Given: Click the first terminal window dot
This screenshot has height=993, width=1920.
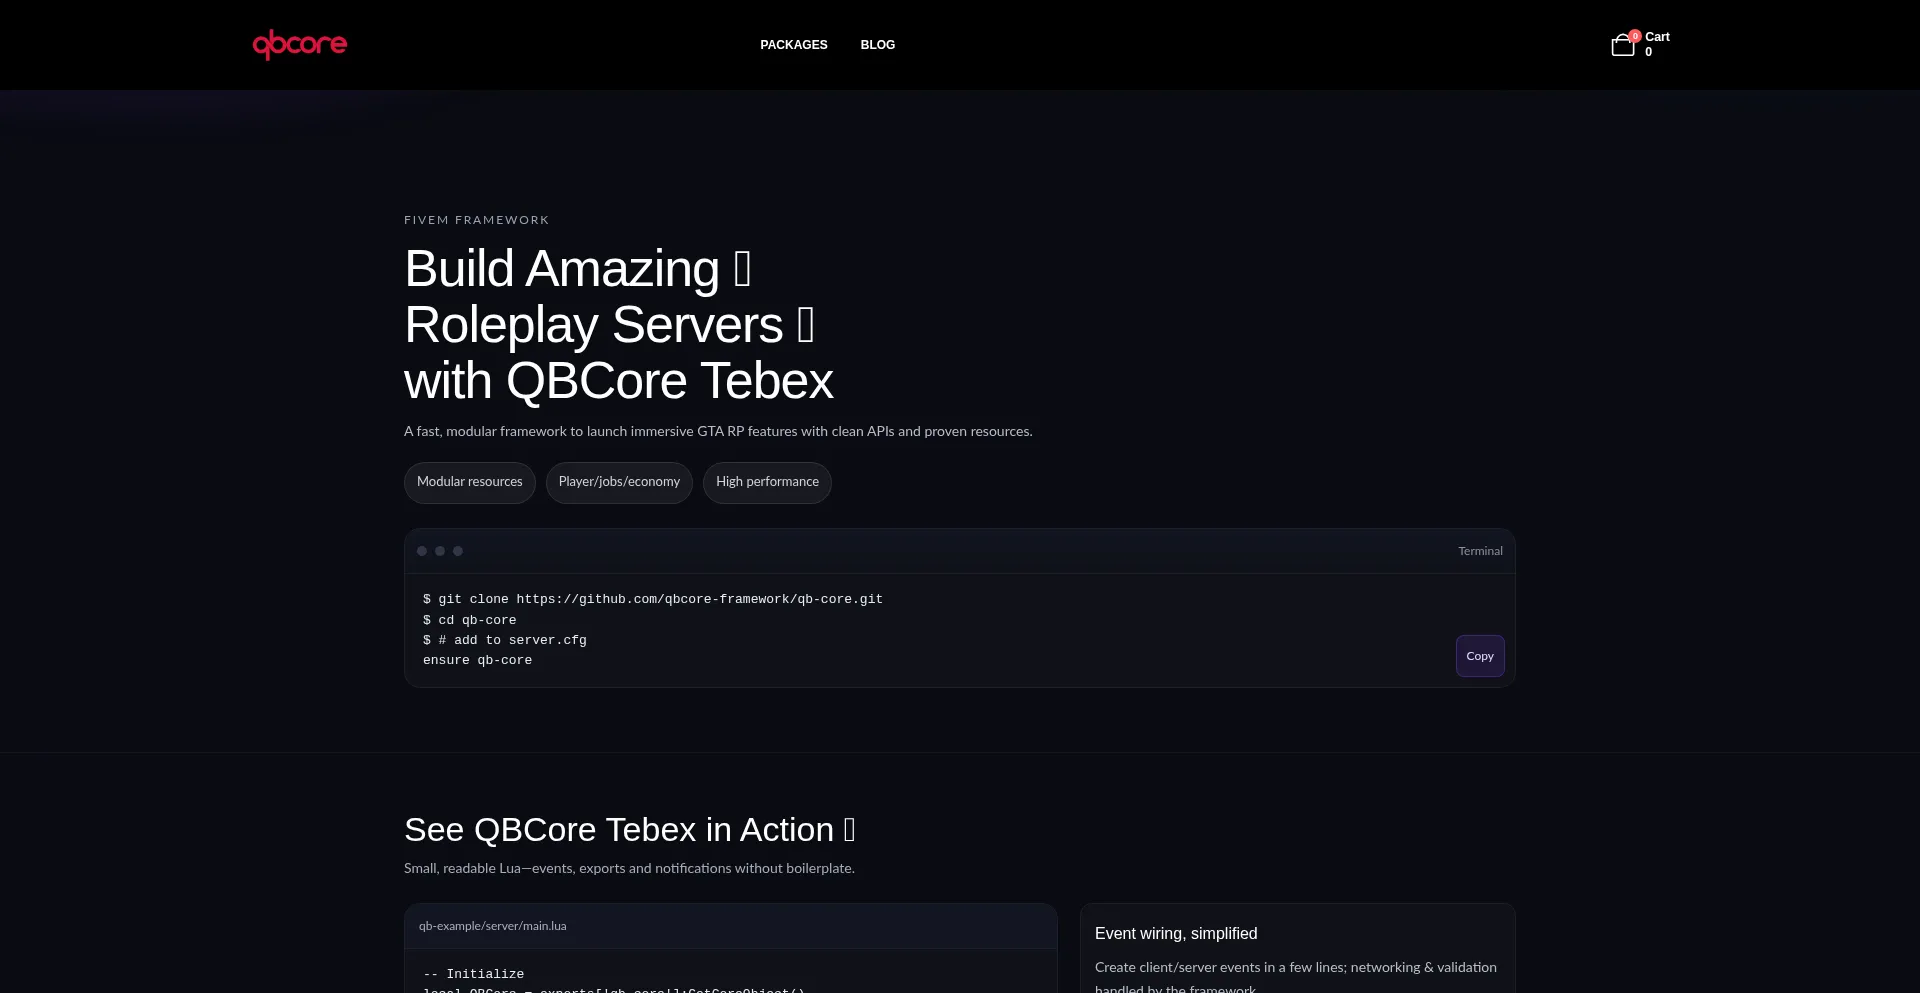Looking at the screenshot, I should (422, 551).
